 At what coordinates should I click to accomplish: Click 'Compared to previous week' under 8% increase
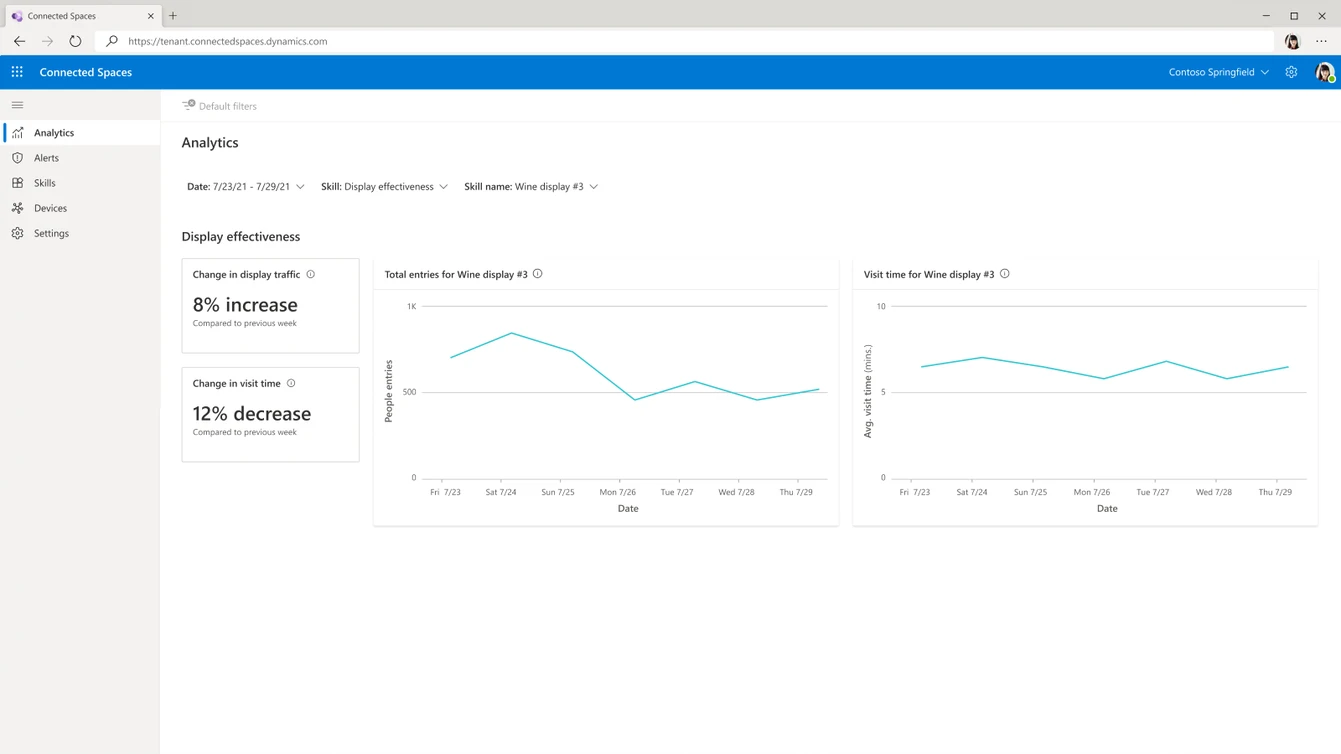click(244, 324)
